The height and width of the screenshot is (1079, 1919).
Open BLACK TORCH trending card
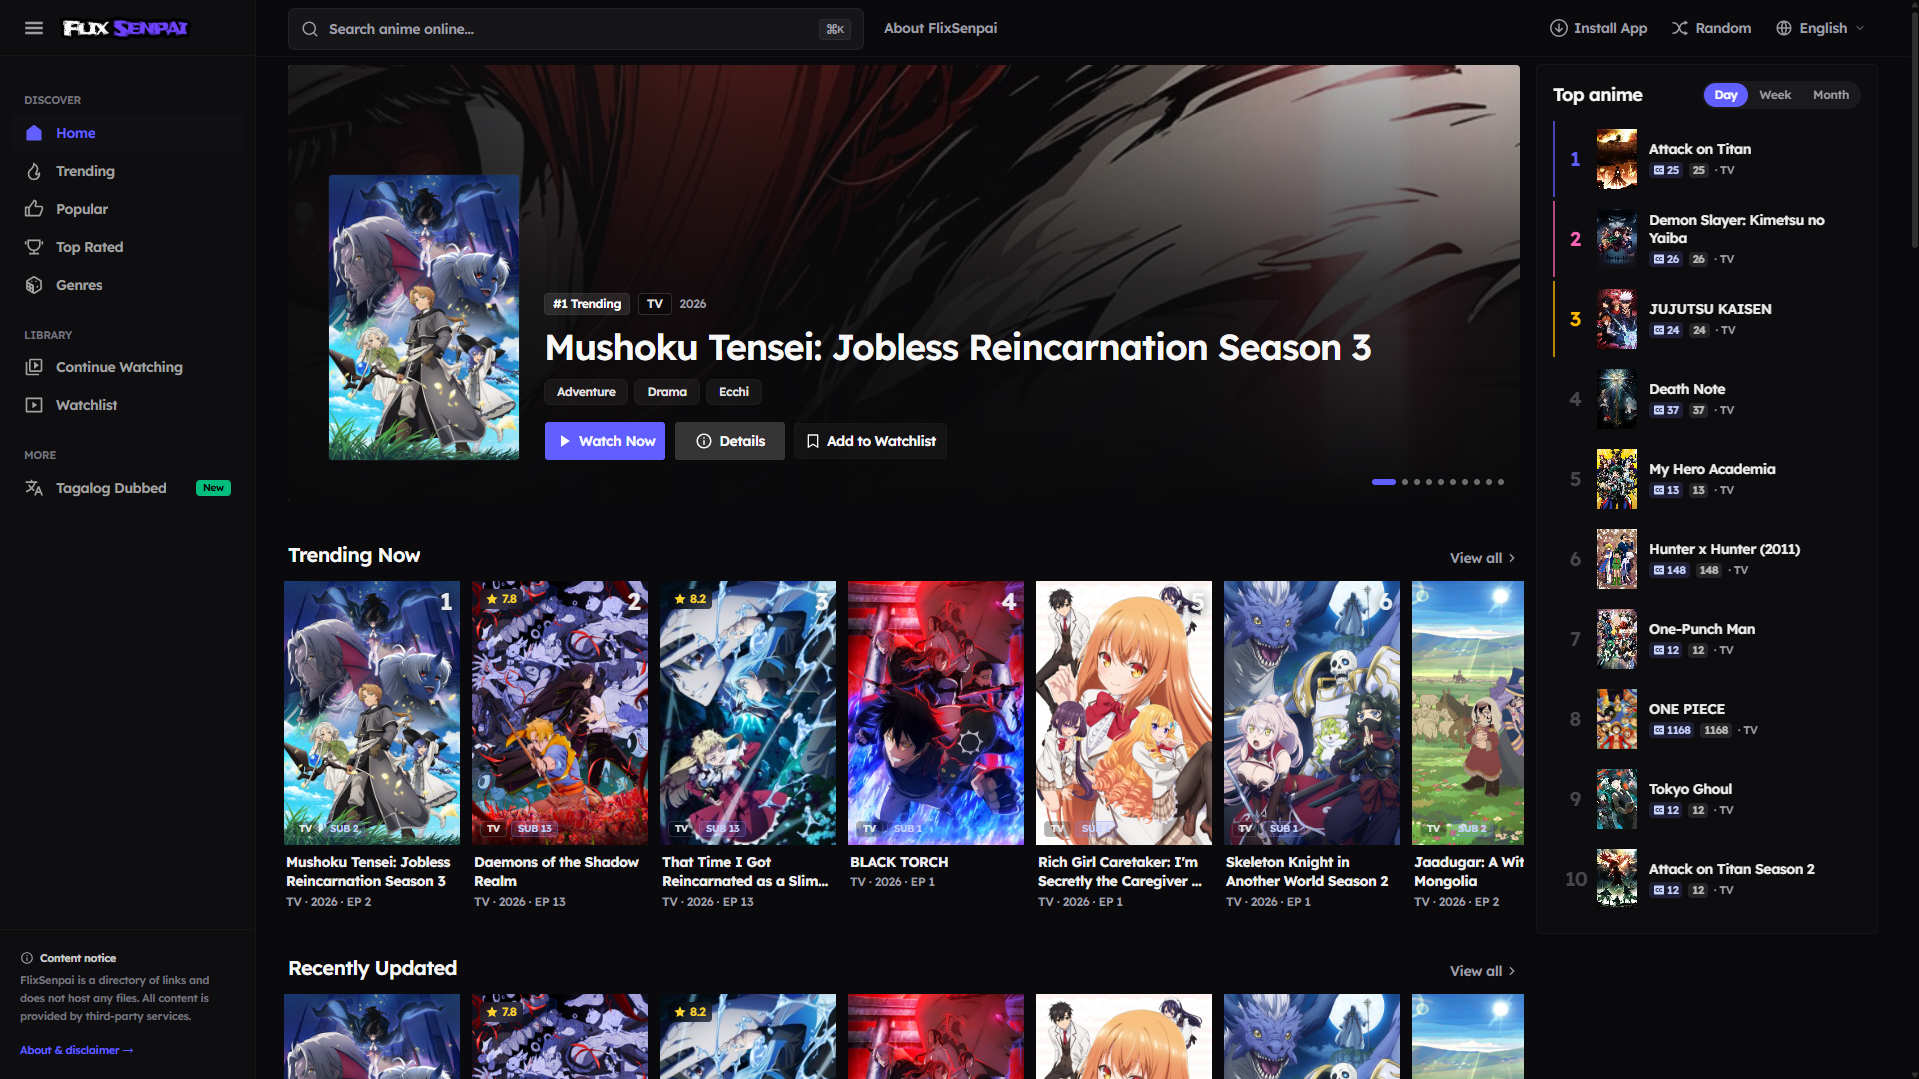pyautogui.click(x=936, y=735)
